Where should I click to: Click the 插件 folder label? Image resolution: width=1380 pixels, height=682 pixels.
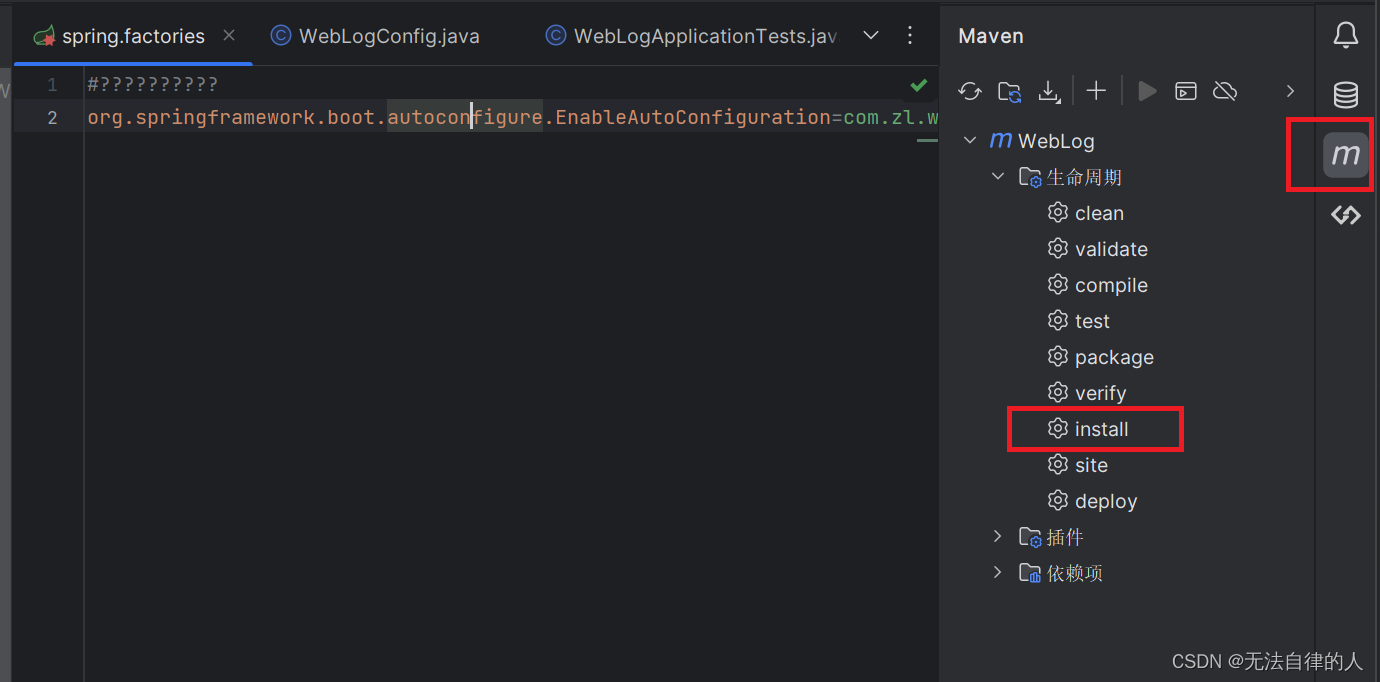pyautogui.click(x=1065, y=537)
